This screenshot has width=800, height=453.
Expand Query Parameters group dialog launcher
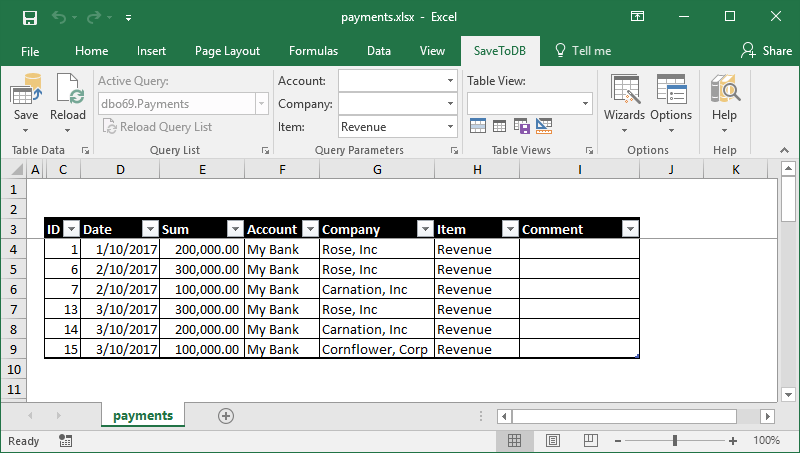tap(454, 150)
